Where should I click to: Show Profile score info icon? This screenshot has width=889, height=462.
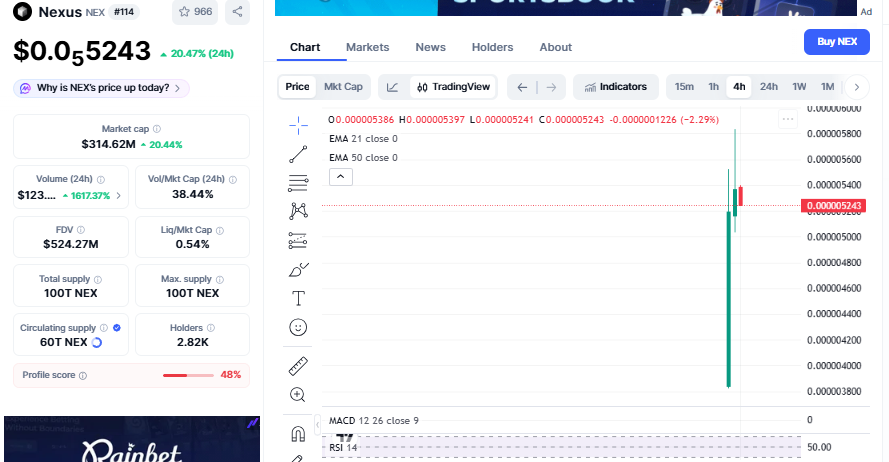[x=83, y=376]
